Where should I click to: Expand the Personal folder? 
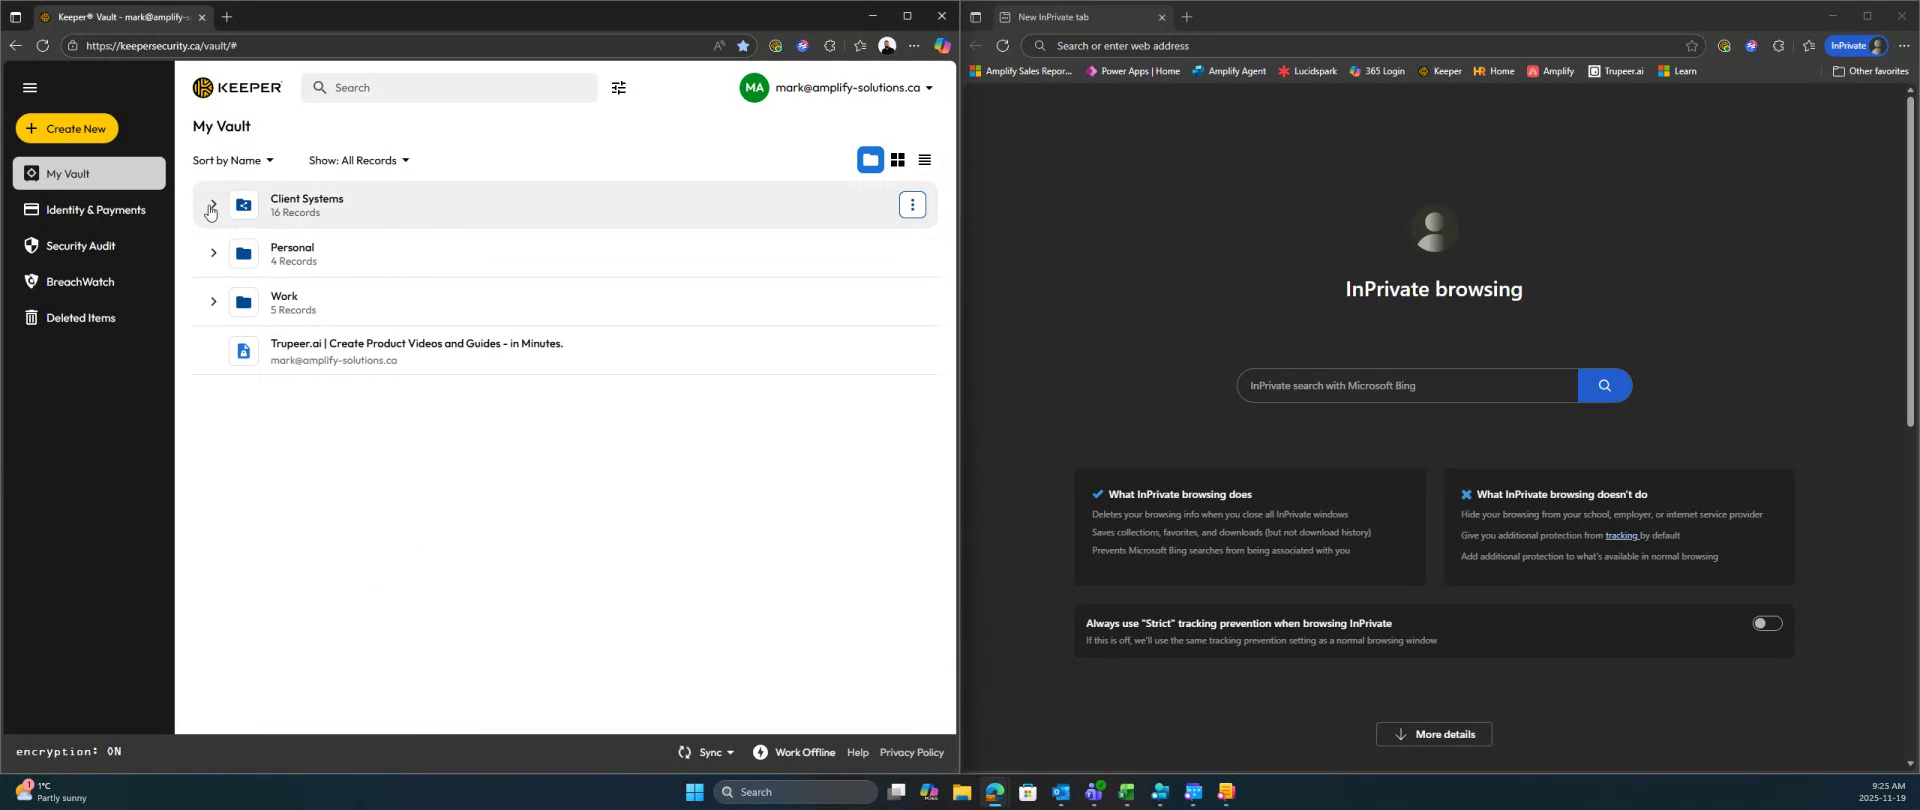pyautogui.click(x=213, y=253)
